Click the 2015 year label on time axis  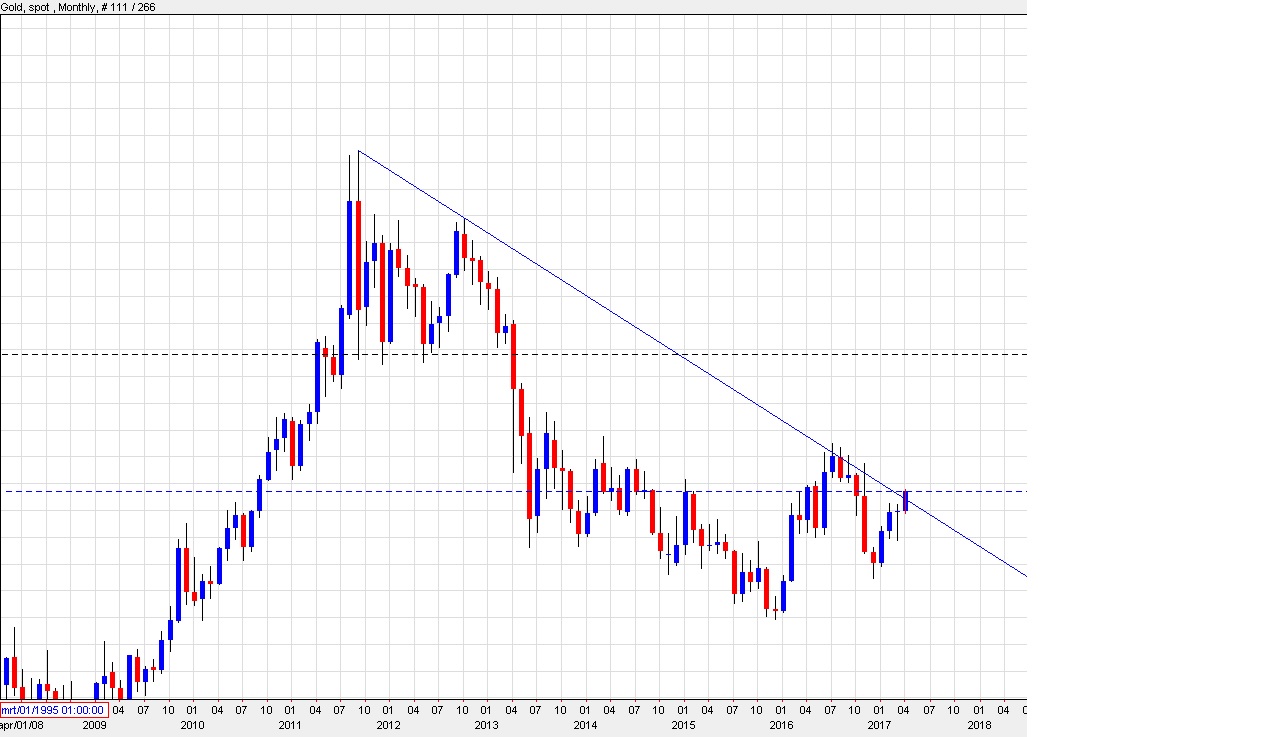tap(683, 725)
